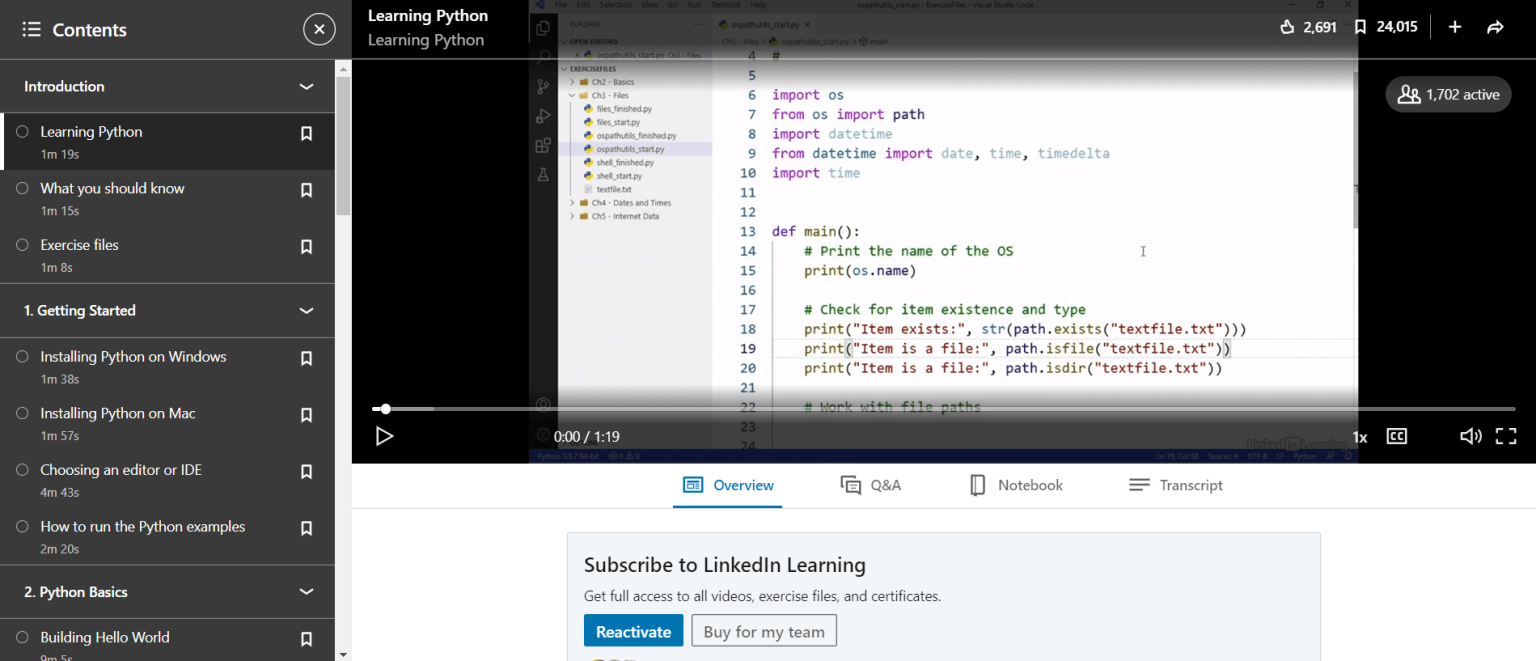The width and height of the screenshot is (1536, 661).
Task: Seek using the video progress bar
Action: [950, 408]
